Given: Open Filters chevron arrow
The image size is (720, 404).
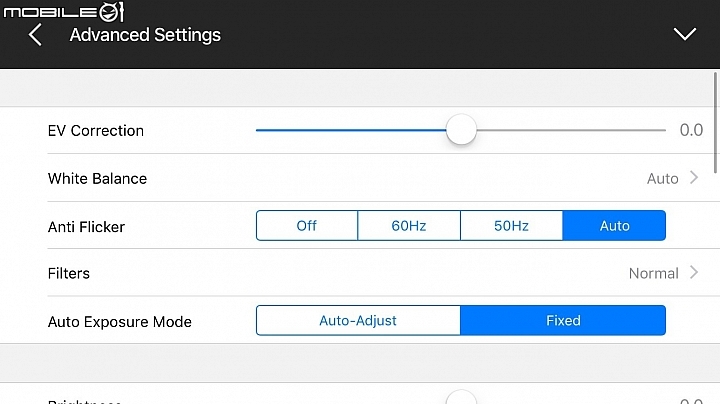Looking at the screenshot, I should tap(694, 273).
